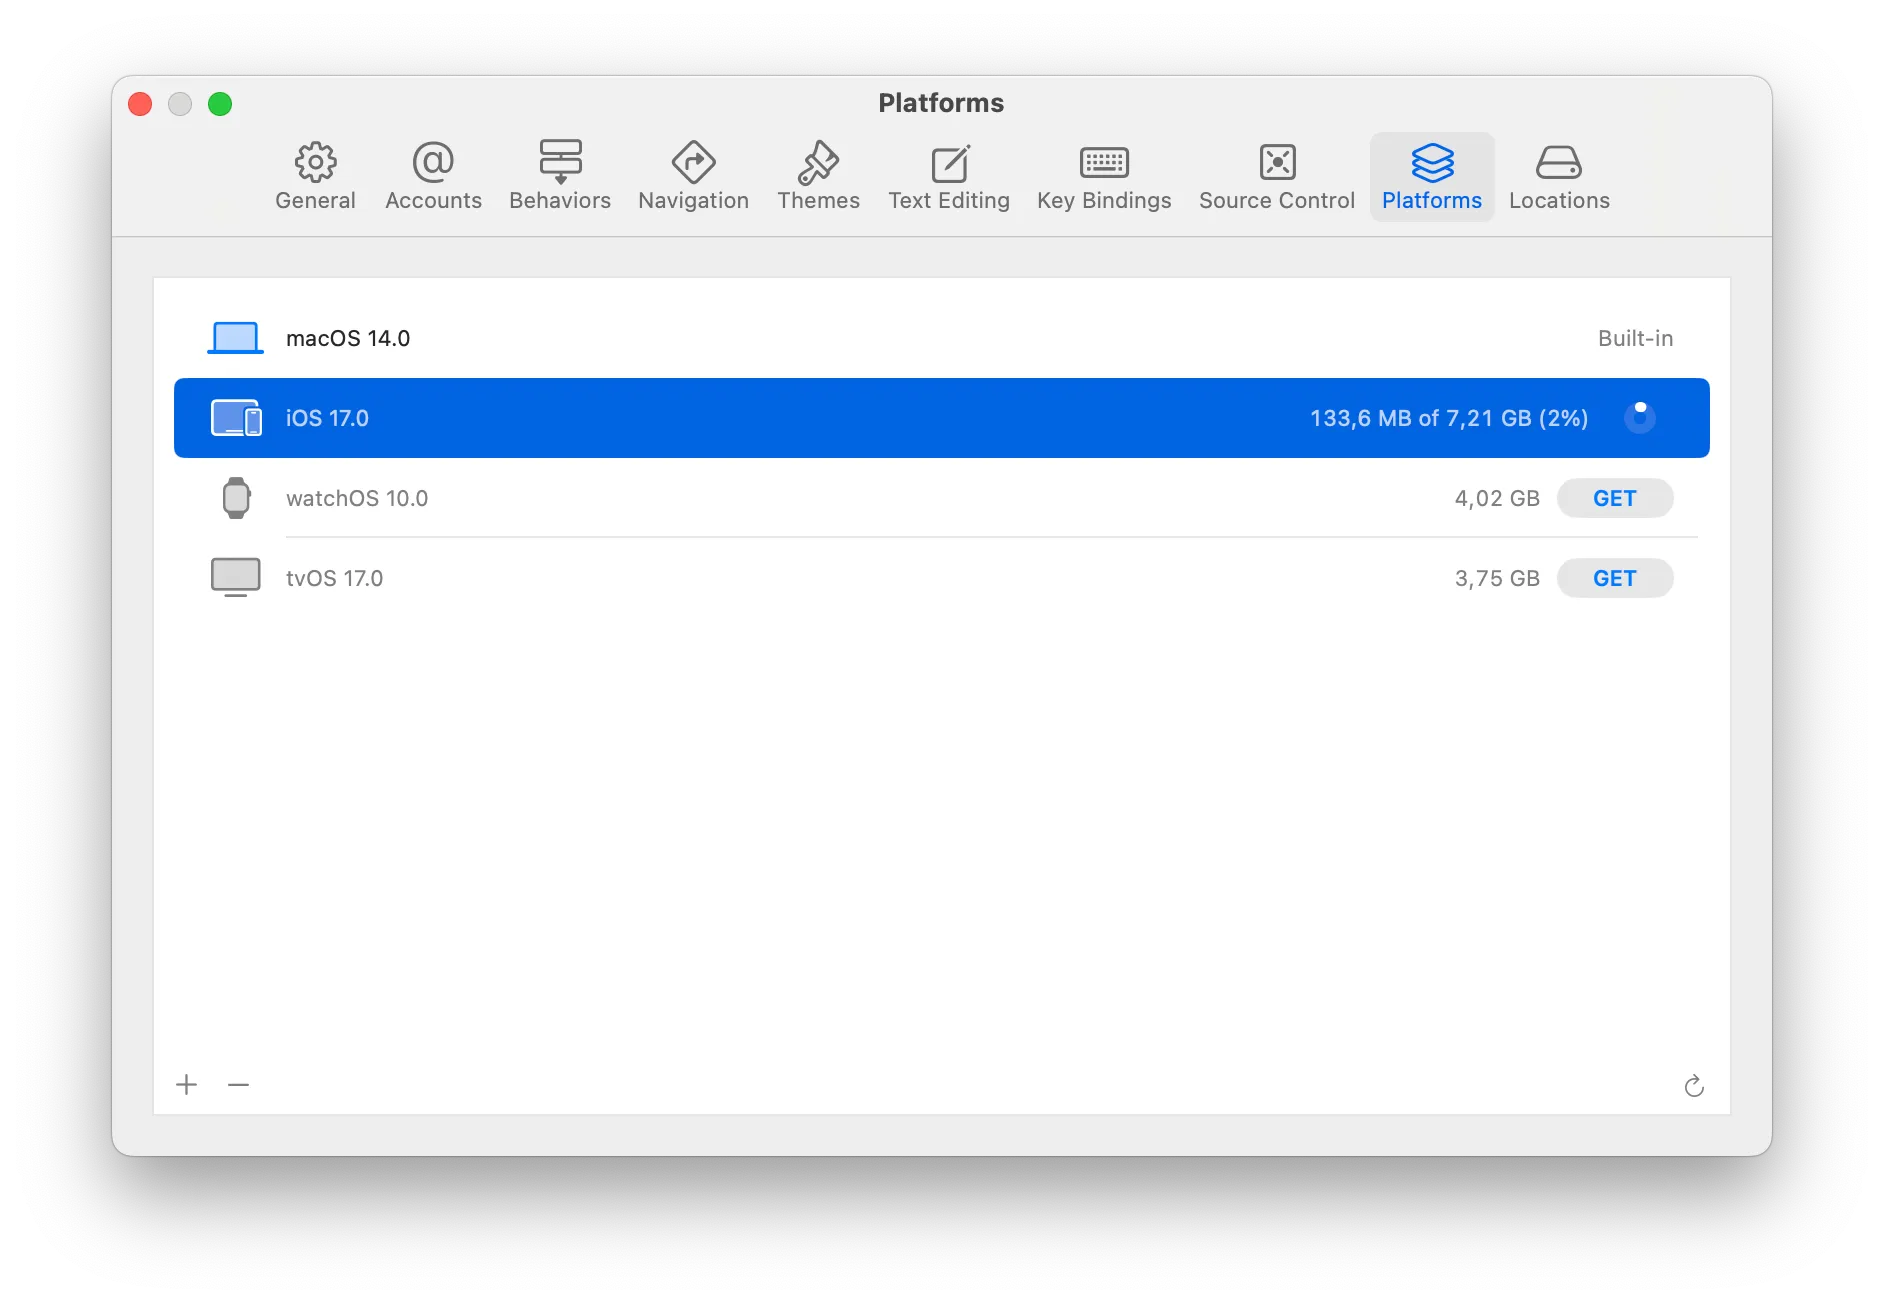
Task: Open the Text Editing settings pane
Action: [948, 176]
